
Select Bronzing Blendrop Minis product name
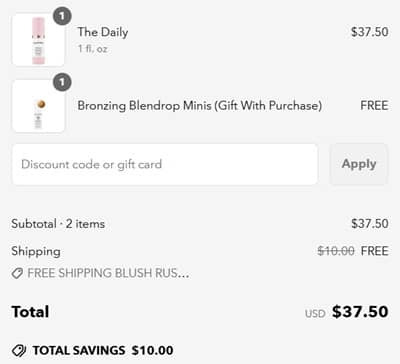[200, 106]
